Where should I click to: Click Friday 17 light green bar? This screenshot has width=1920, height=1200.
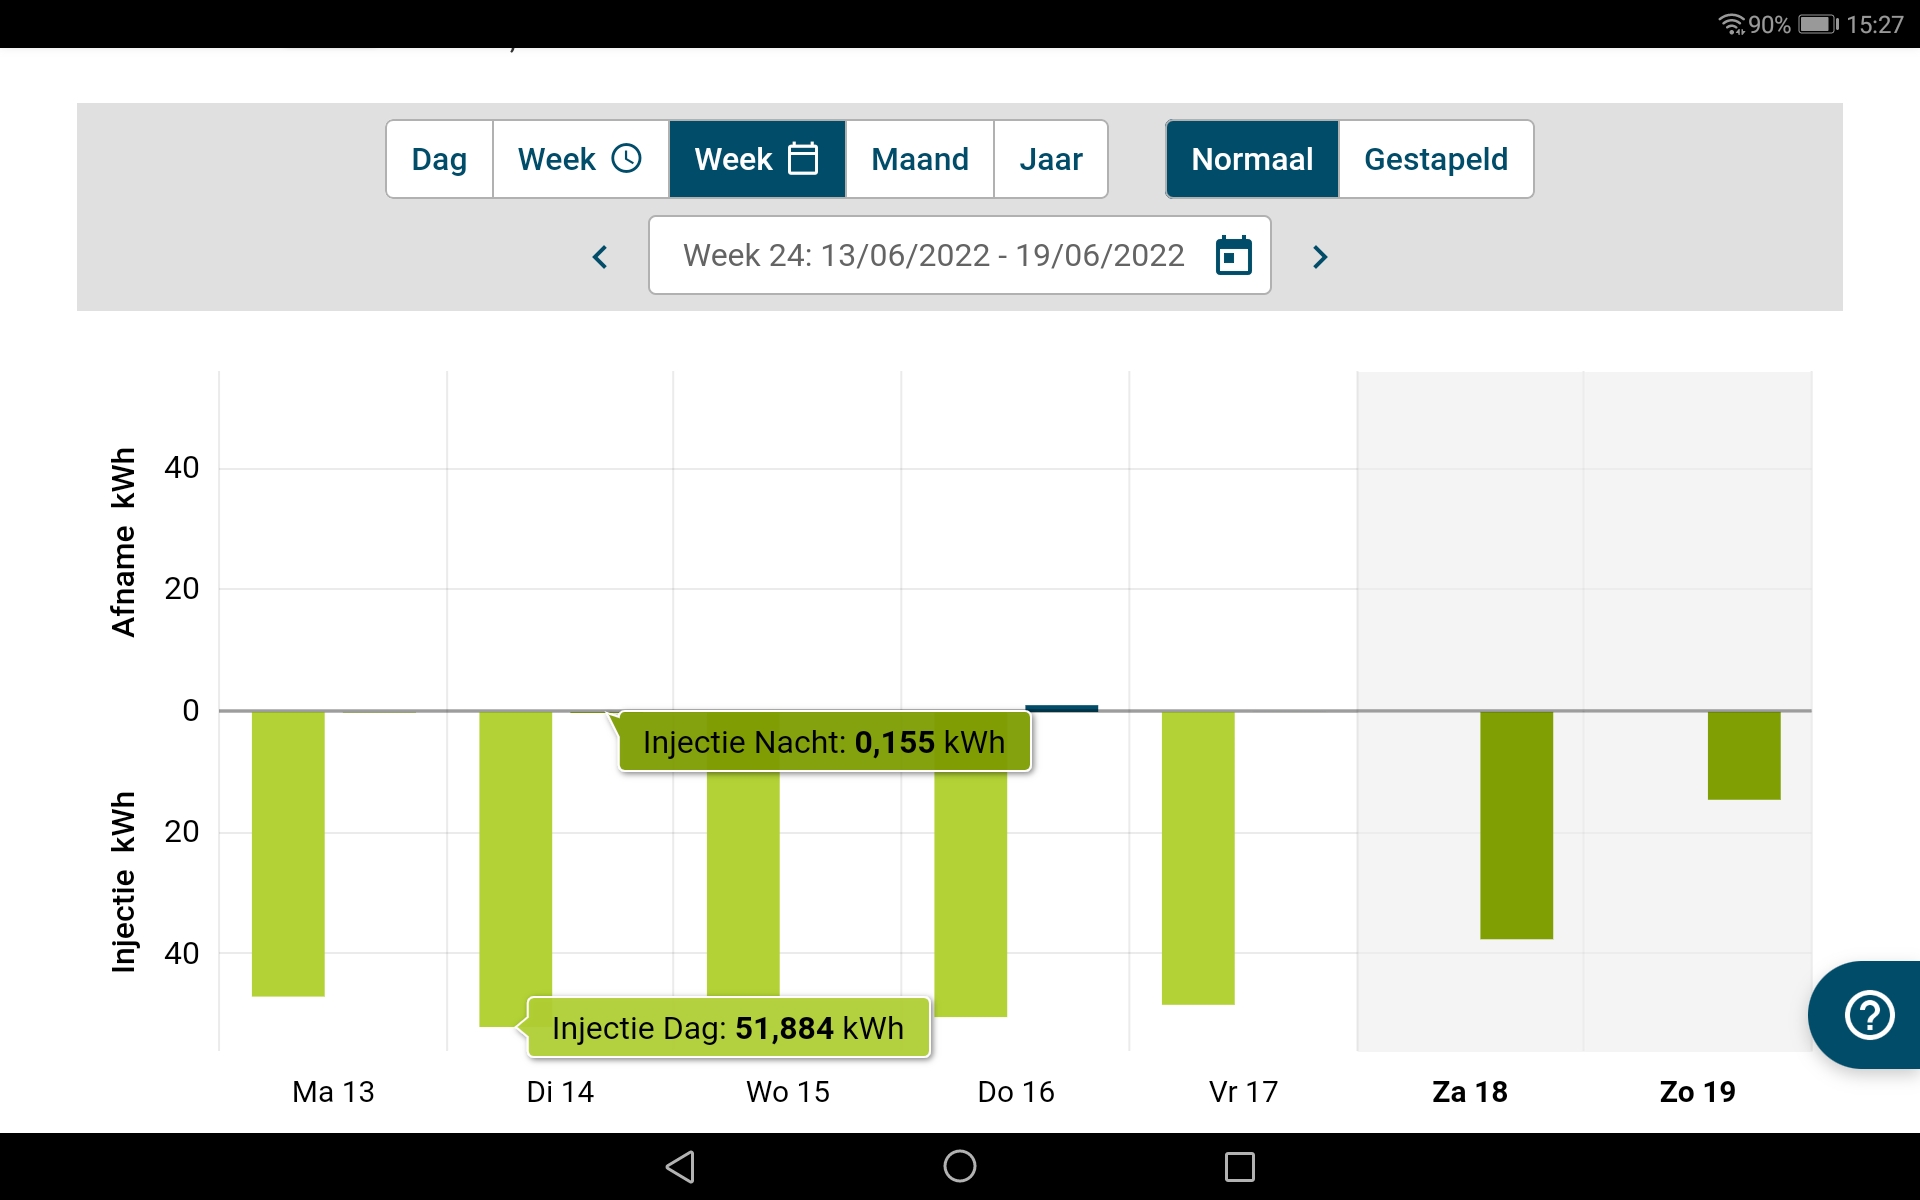coord(1197,857)
